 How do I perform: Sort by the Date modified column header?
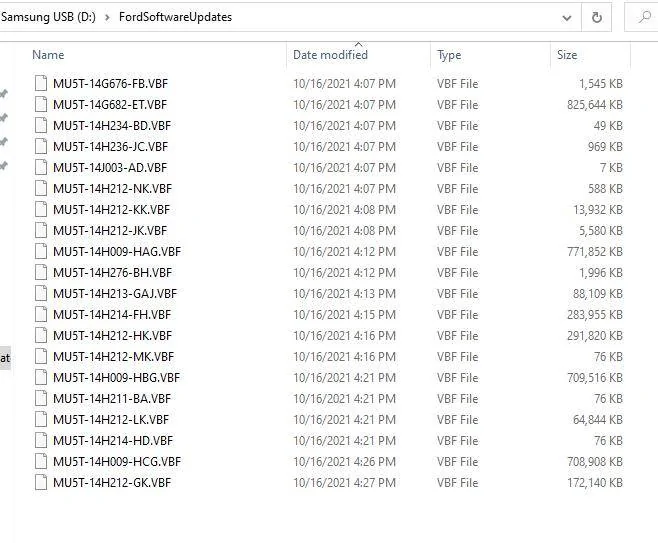point(330,55)
